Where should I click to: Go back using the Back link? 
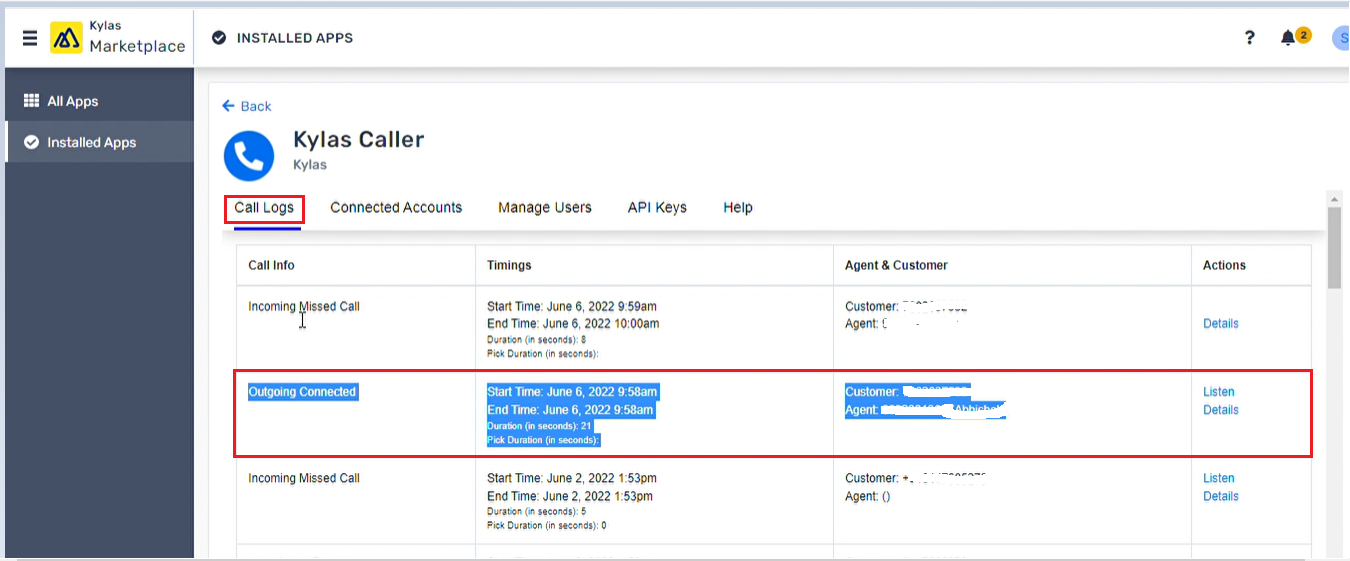tap(247, 106)
